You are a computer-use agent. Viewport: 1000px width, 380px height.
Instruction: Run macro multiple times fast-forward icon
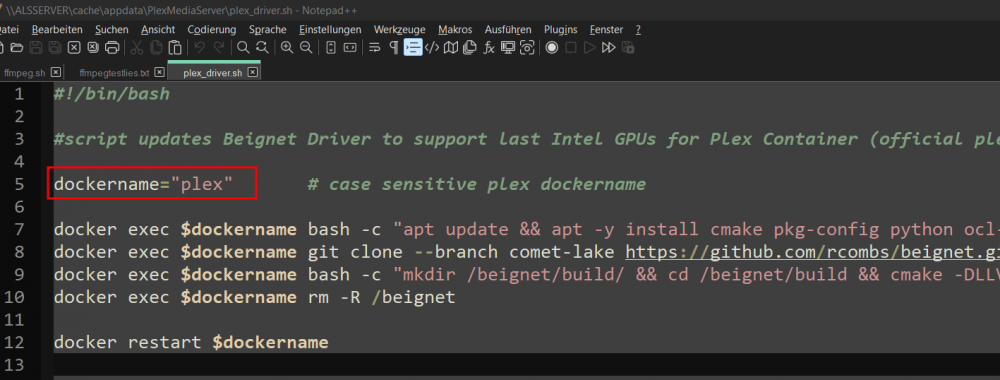(608, 47)
